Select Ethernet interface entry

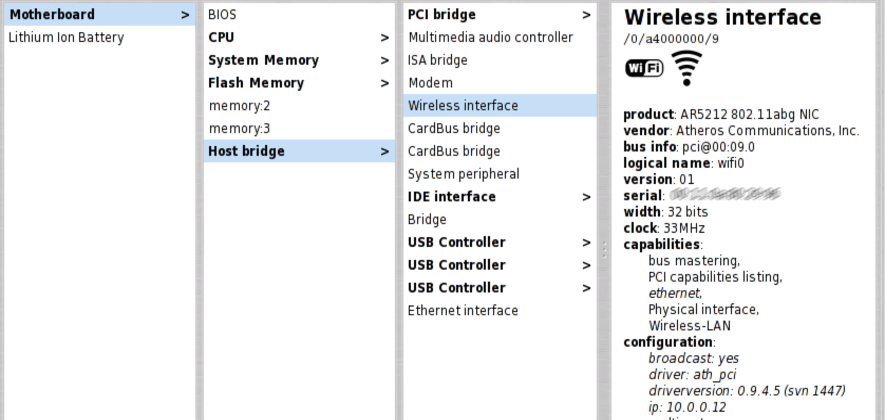click(462, 311)
